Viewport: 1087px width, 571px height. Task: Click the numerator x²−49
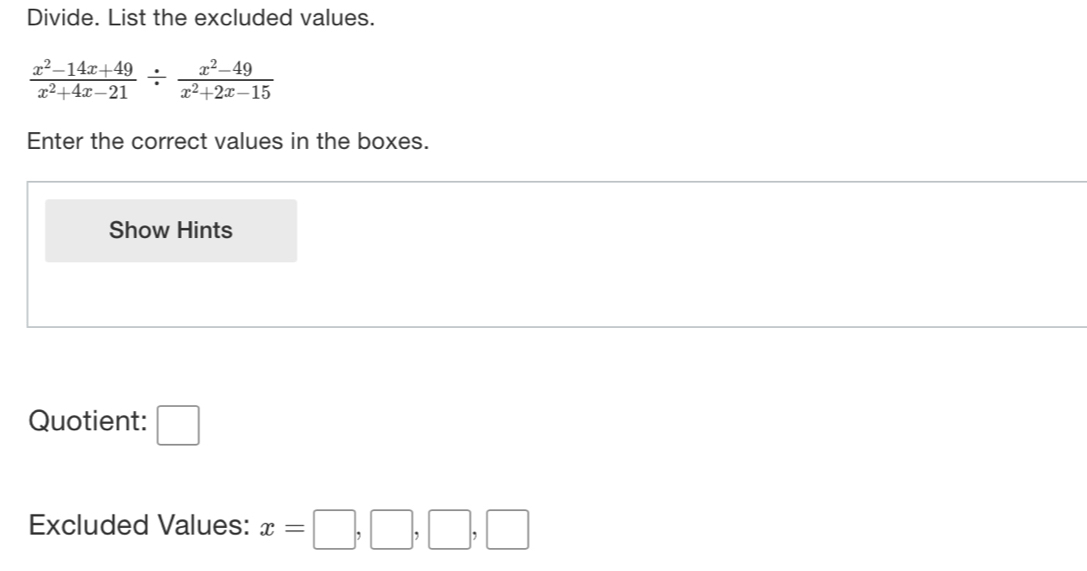[x=225, y=69]
